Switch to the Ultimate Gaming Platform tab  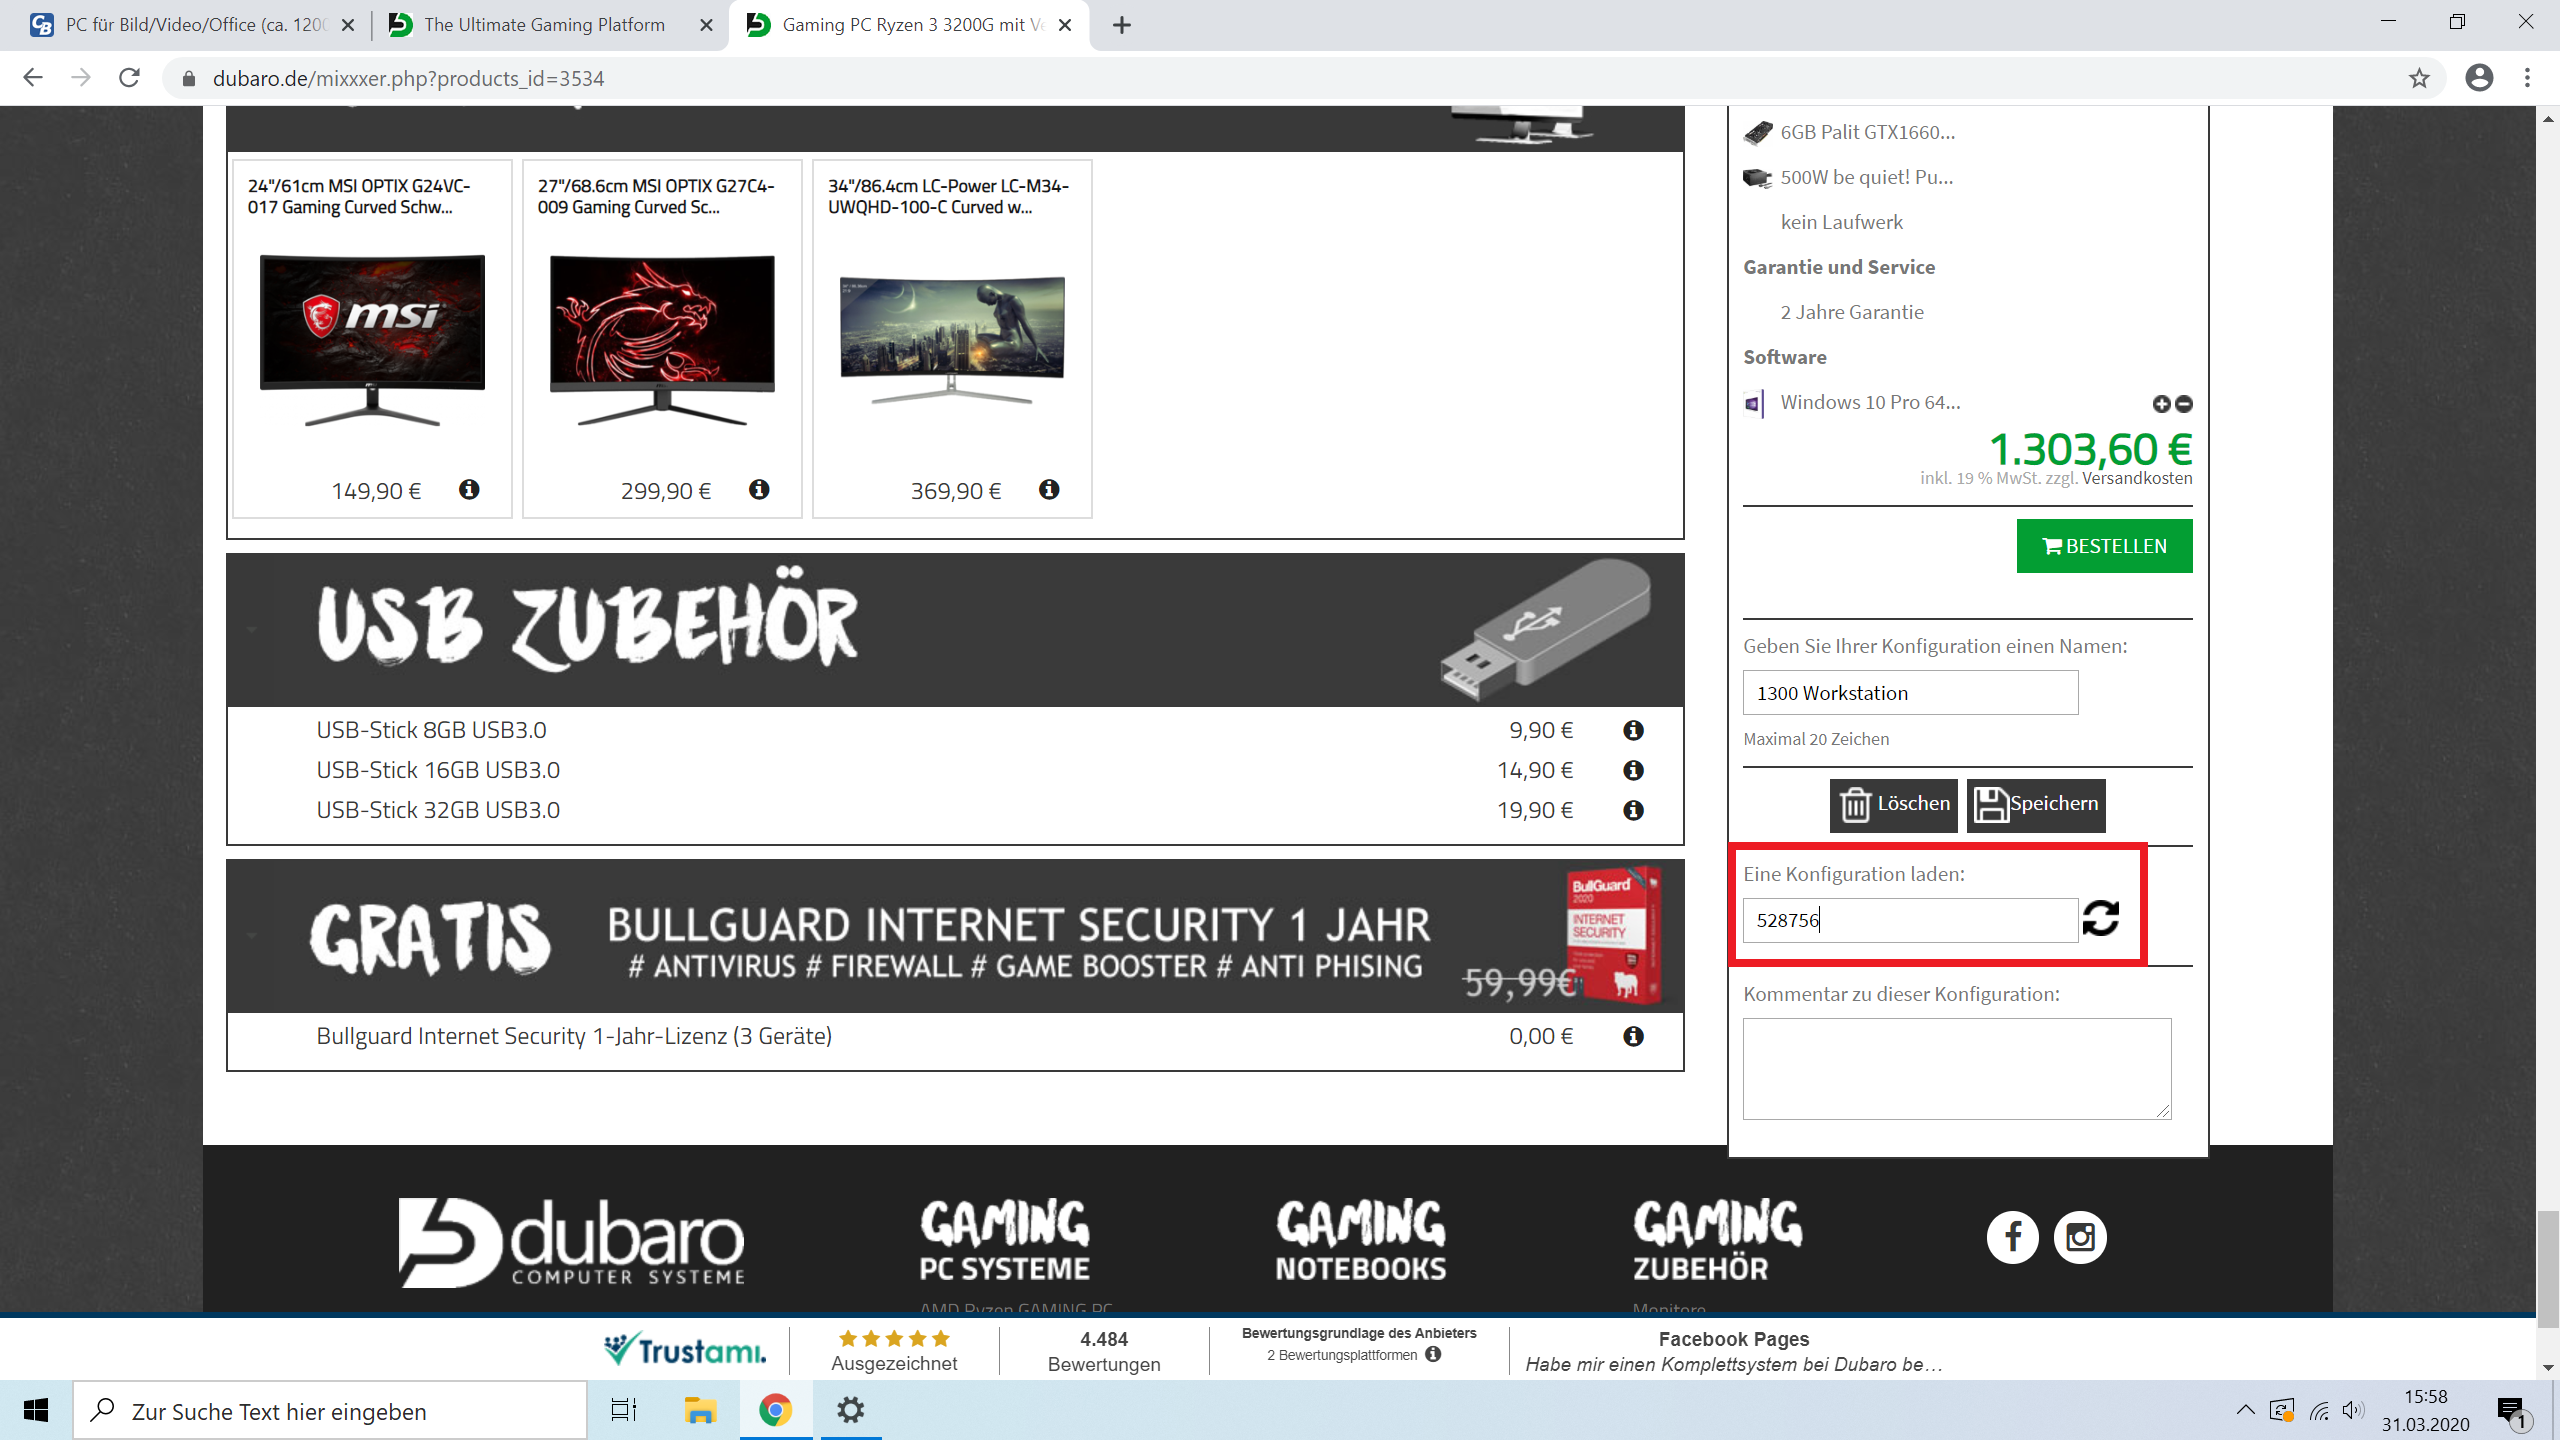540,25
